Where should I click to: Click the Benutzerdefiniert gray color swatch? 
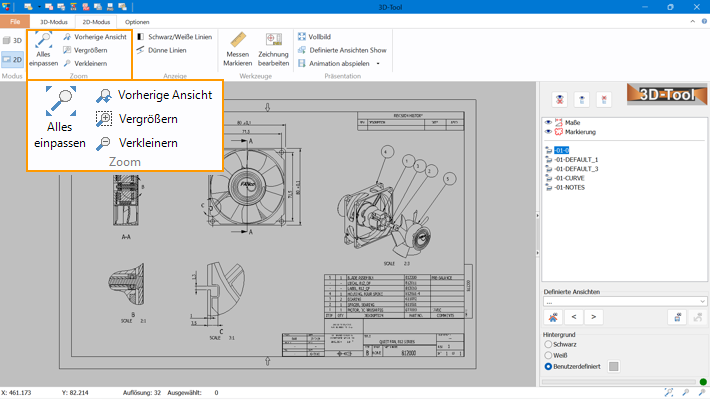[x=614, y=366]
